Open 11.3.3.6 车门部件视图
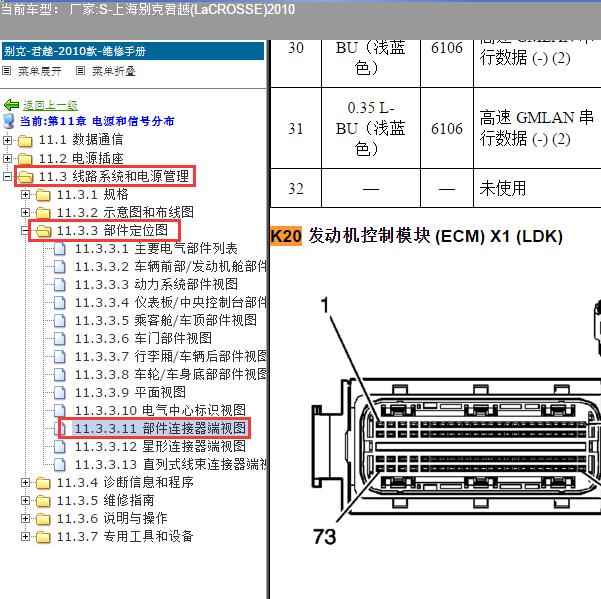601x599 pixels. pos(143,338)
